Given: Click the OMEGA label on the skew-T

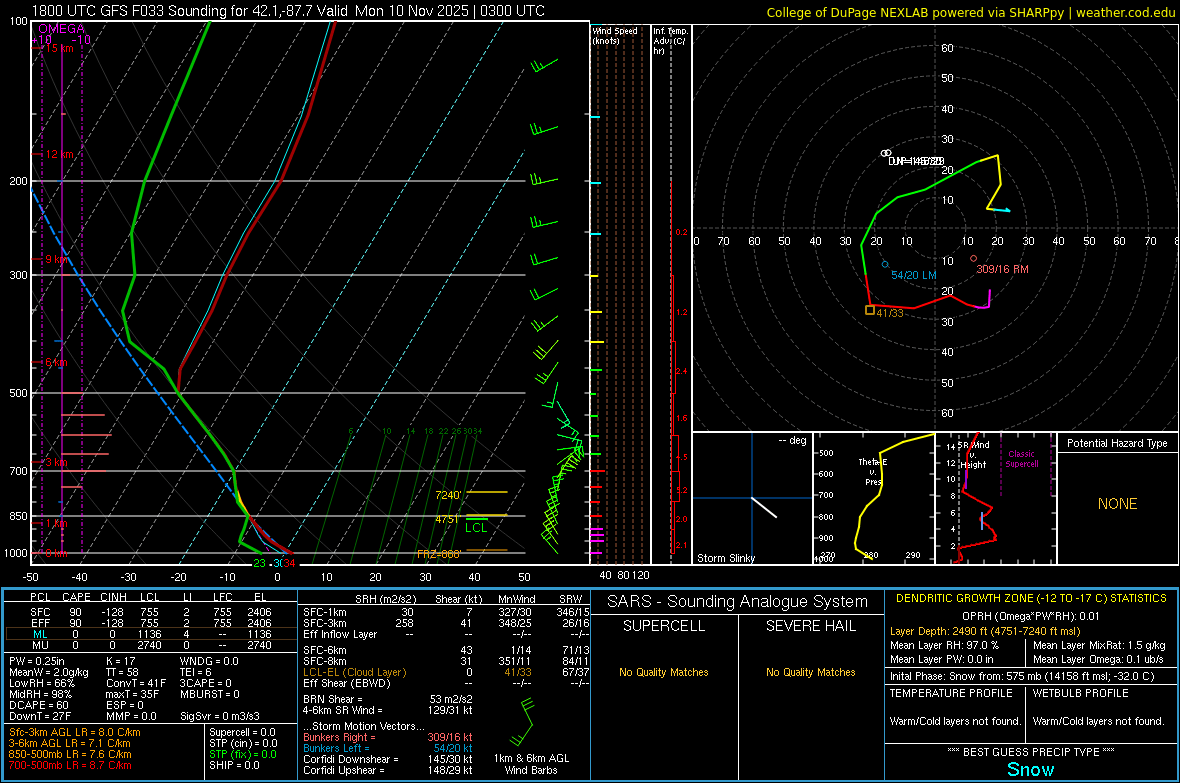Looking at the screenshot, I should tap(62, 29).
